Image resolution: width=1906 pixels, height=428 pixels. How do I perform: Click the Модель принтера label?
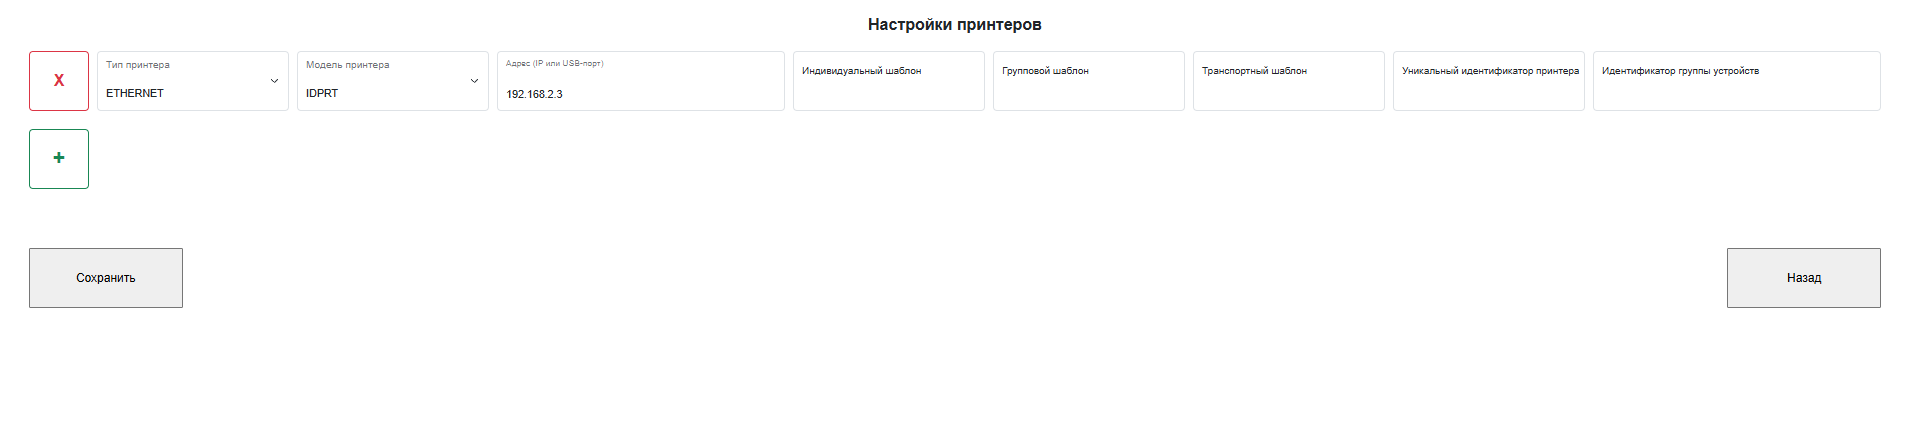[347, 65]
